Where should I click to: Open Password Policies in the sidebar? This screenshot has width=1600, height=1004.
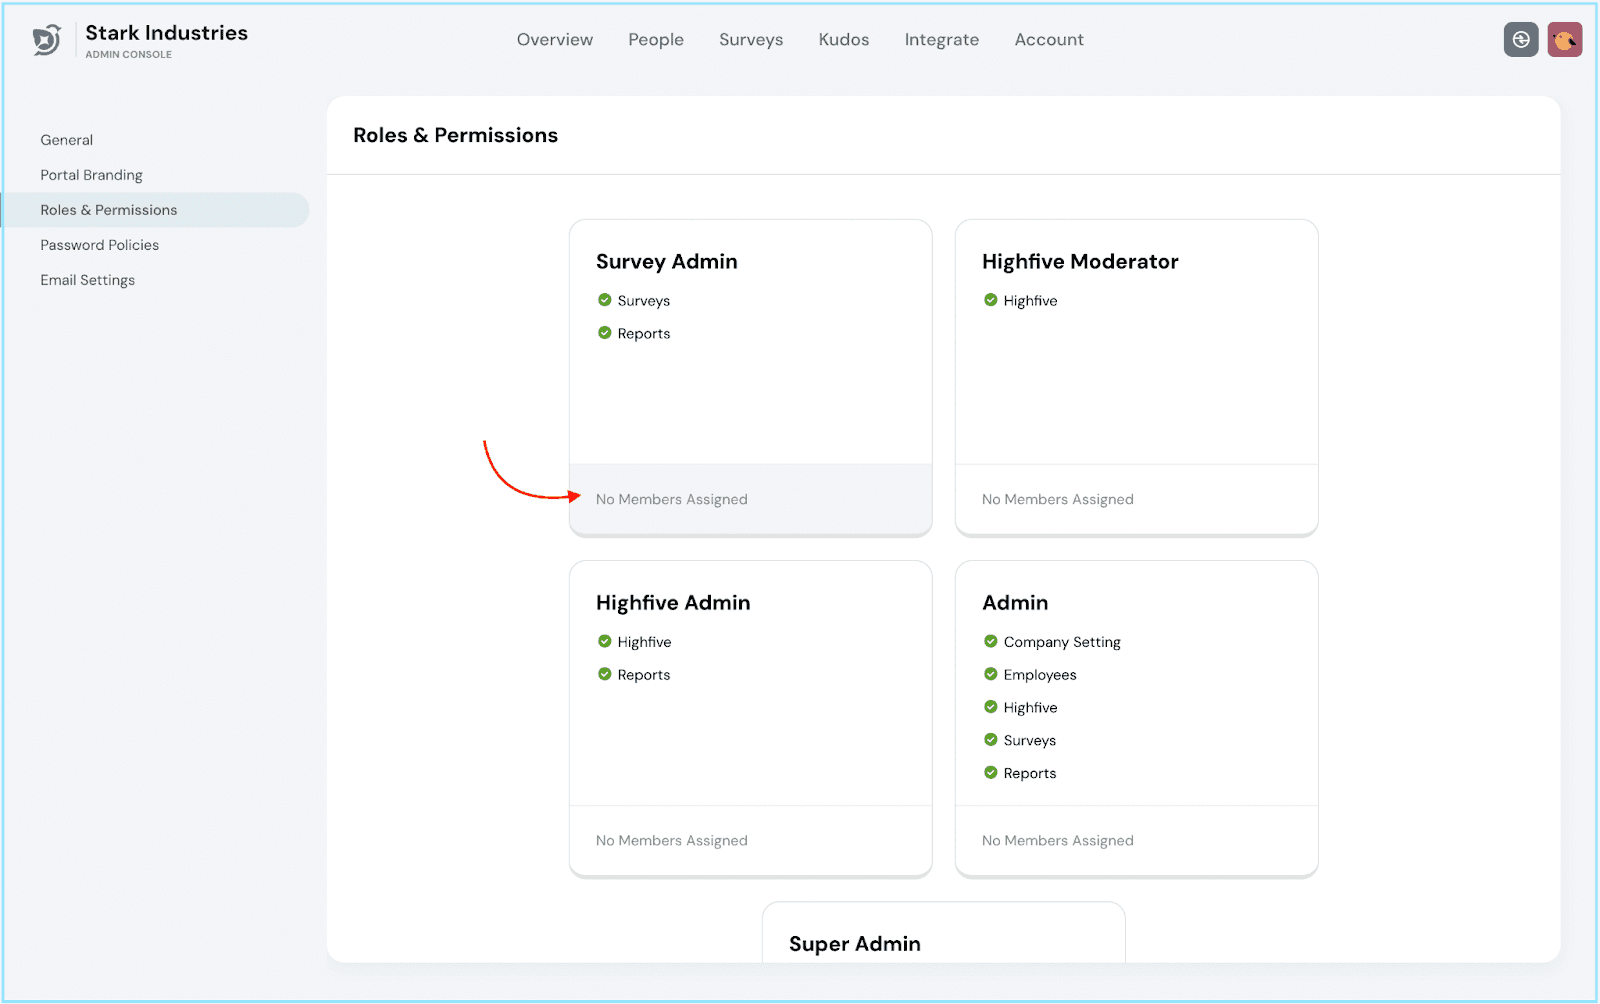tap(99, 245)
